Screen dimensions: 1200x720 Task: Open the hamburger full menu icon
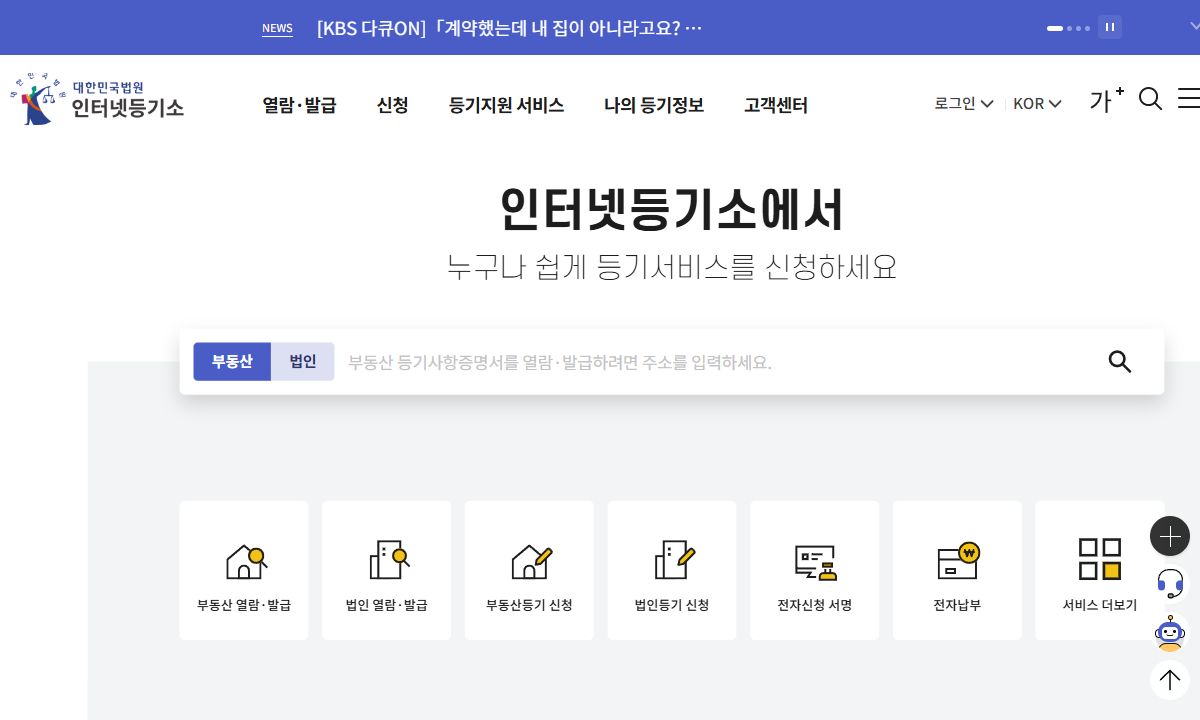pos(1189,99)
